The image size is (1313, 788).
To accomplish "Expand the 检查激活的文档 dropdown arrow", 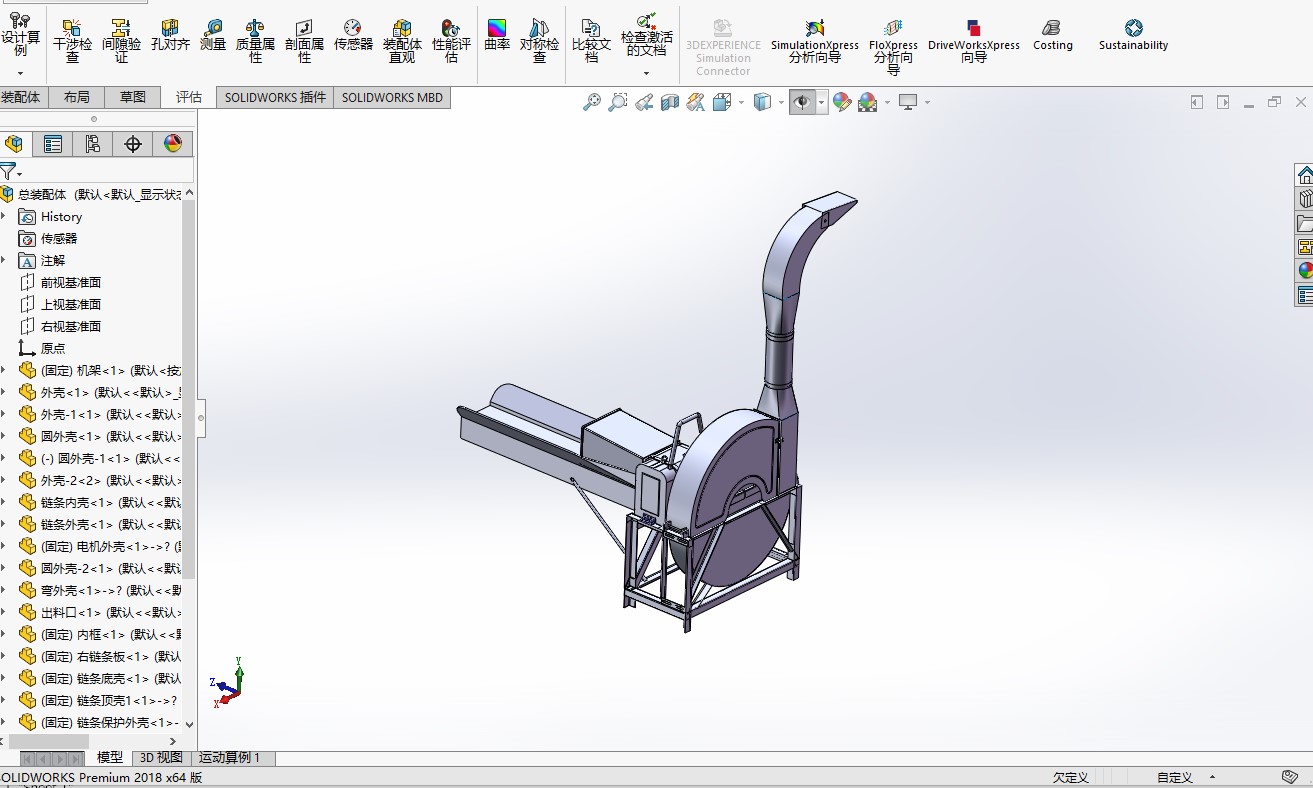I will click(646, 73).
